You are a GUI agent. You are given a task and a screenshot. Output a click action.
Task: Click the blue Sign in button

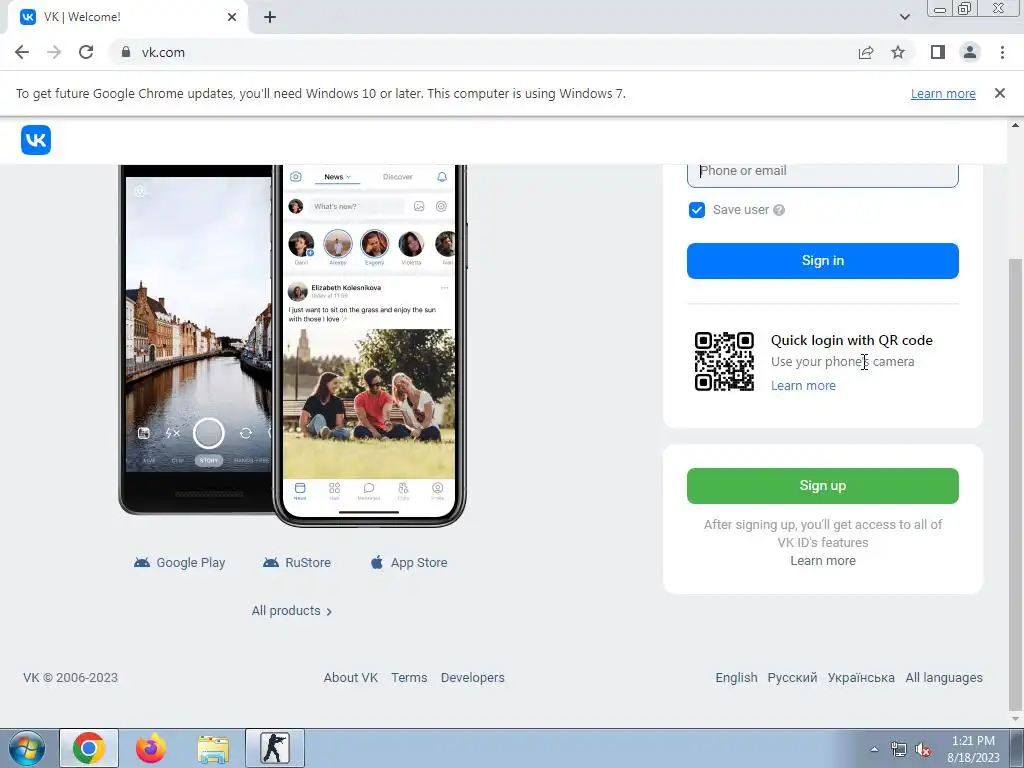823,261
